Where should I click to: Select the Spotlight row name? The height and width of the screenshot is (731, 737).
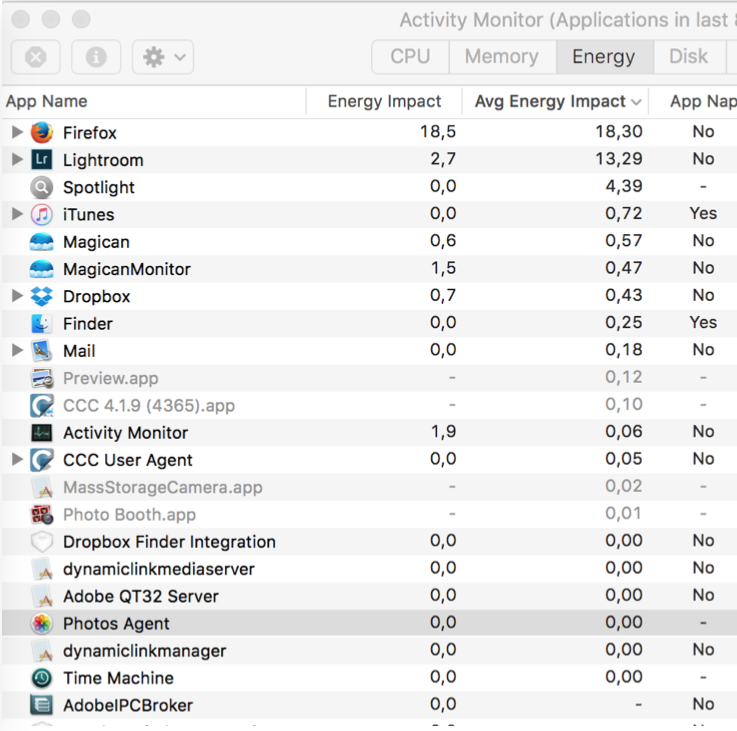coord(99,188)
